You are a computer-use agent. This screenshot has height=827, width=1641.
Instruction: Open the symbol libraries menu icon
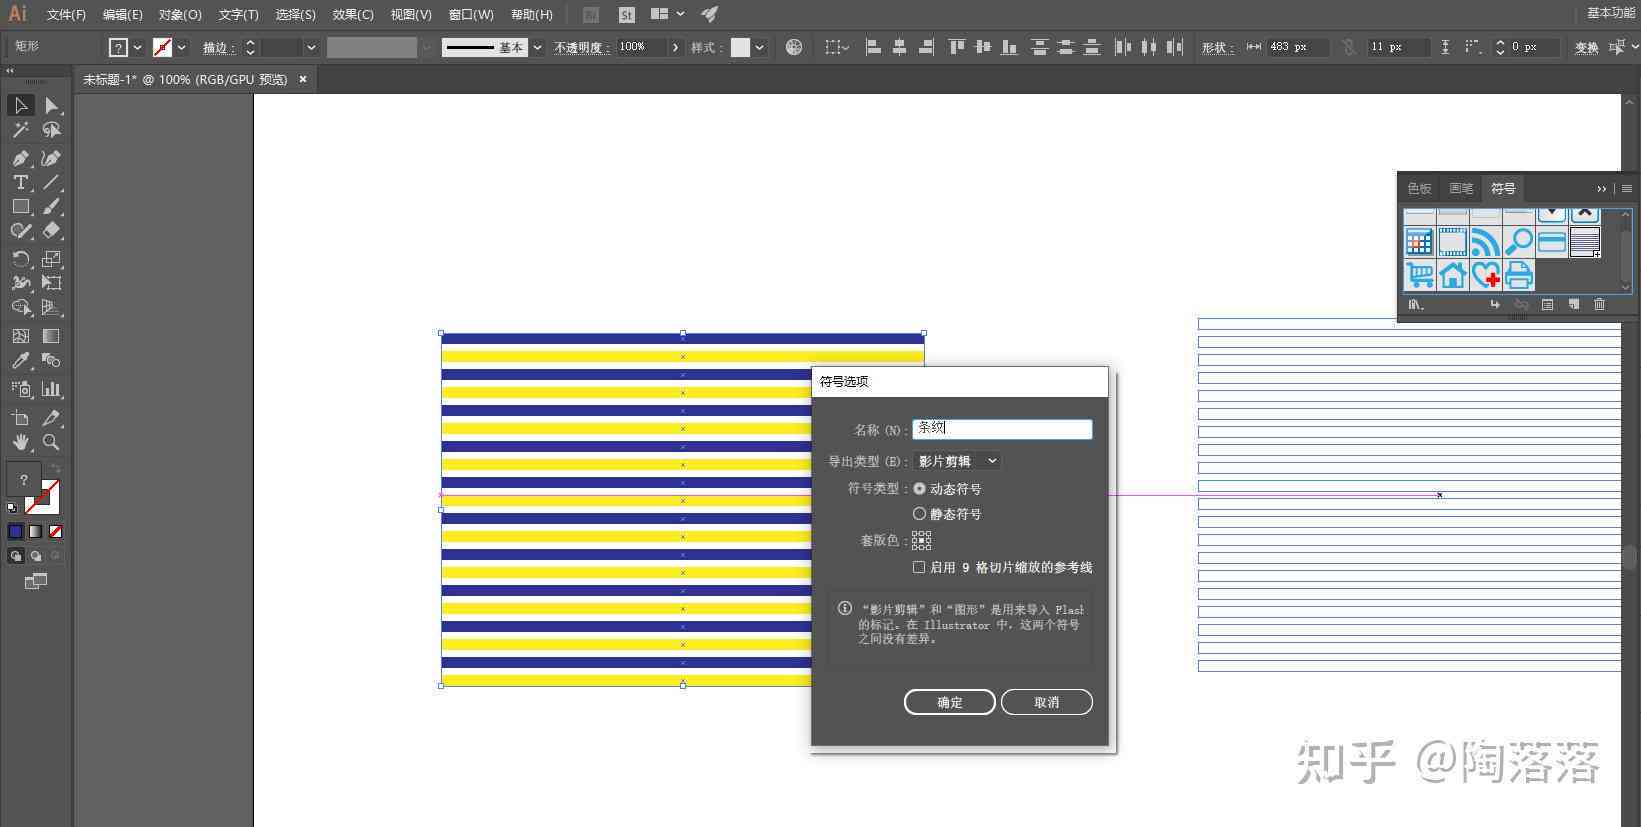click(1416, 305)
